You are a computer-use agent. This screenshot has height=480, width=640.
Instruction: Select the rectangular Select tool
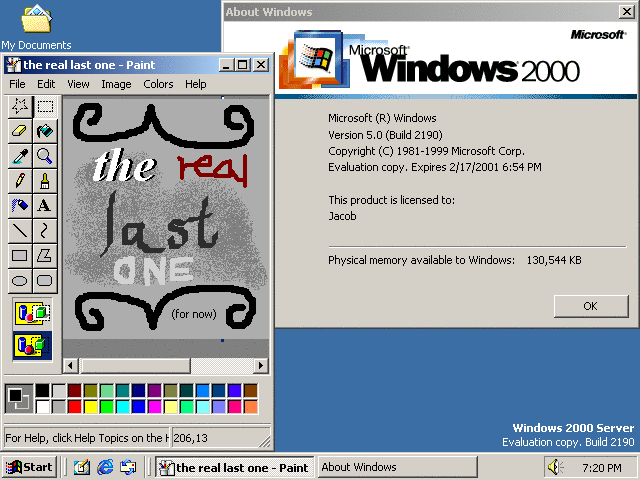pos(45,107)
